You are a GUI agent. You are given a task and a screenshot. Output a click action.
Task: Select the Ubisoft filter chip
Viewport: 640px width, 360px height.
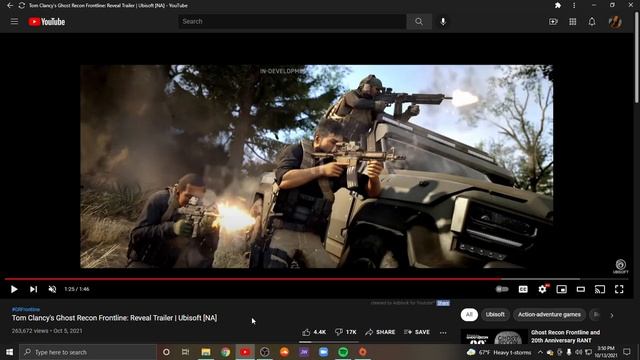click(495, 315)
